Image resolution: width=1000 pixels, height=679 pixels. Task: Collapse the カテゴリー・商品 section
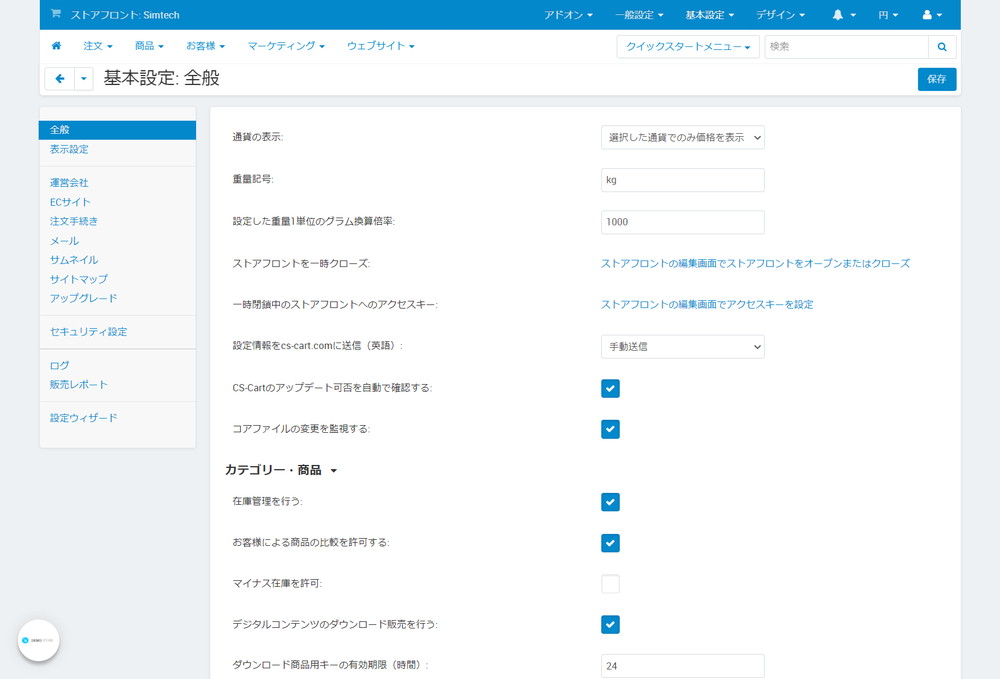pyautogui.click(x=281, y=470)
